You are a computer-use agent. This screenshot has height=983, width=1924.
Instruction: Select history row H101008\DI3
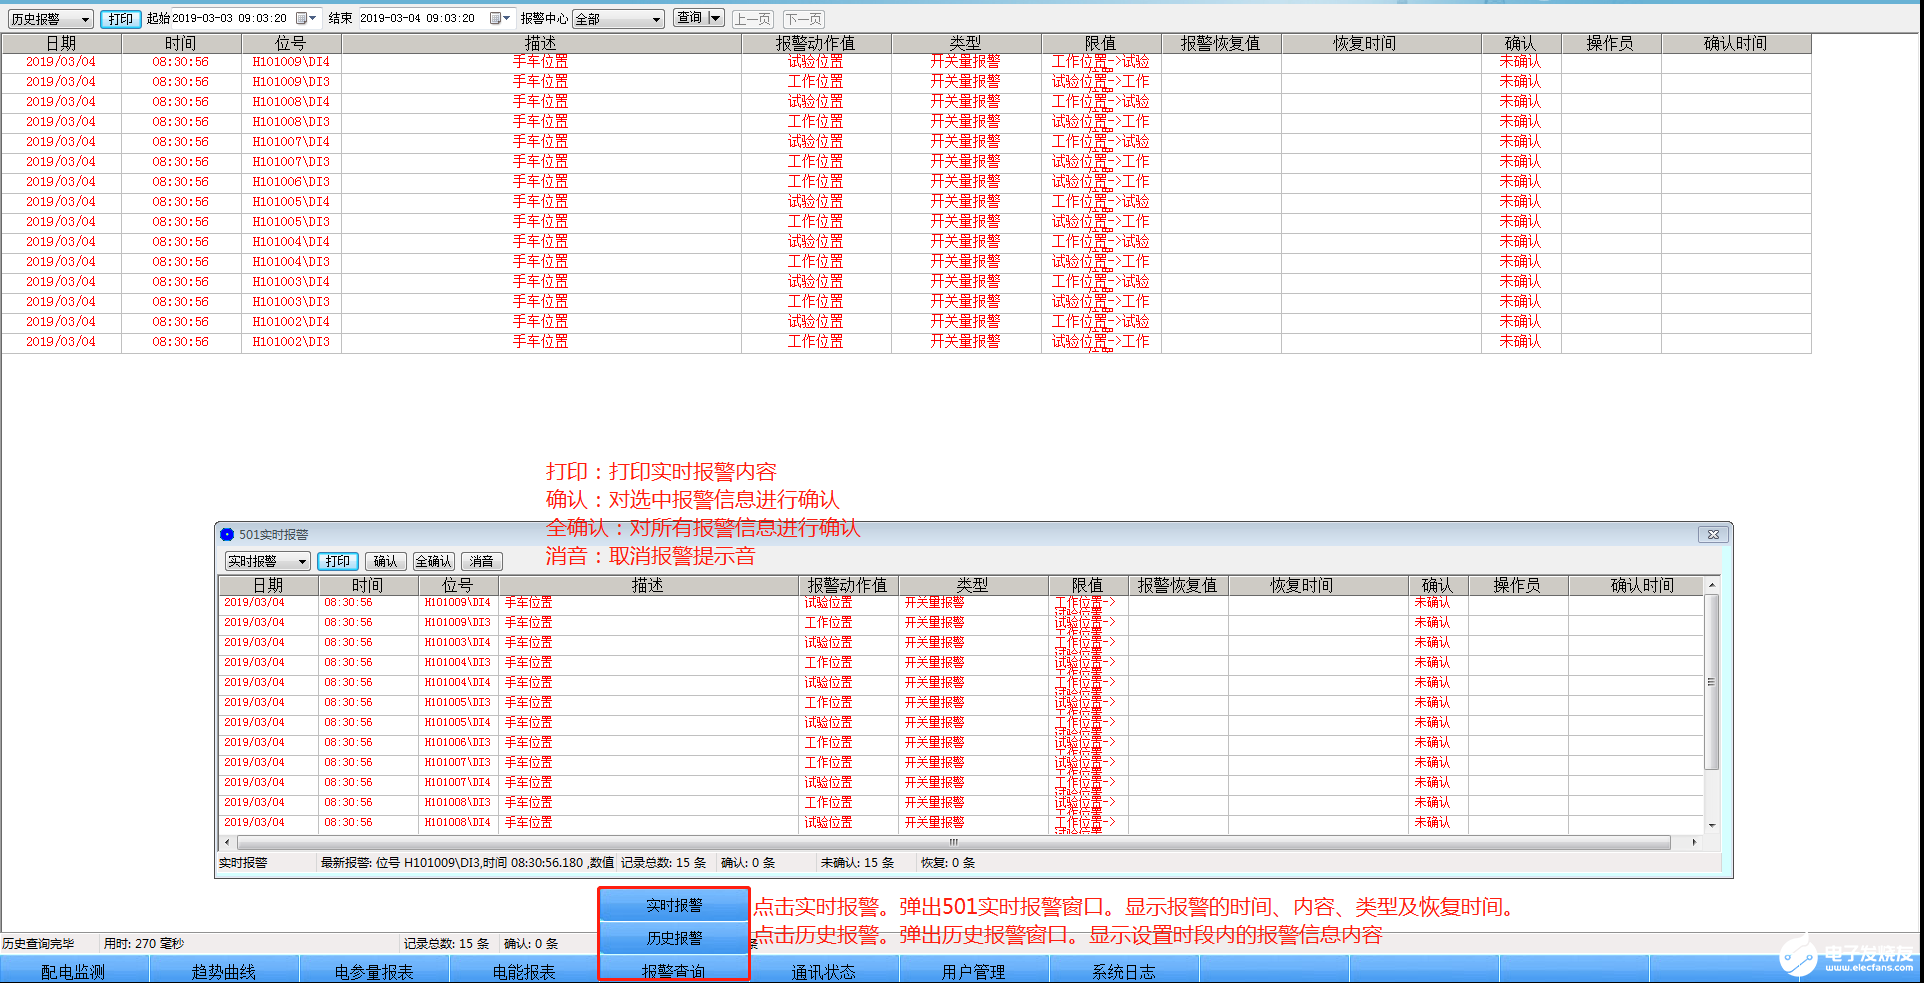coord(906,122)
